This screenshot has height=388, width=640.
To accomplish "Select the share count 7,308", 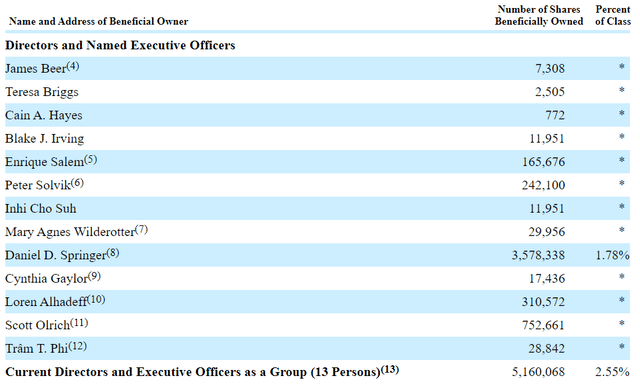I will pyautogui.click(x=550, y=69).
